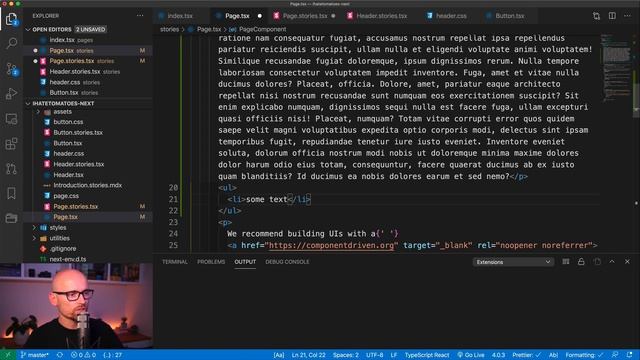Open the Extensions output channel dropdown
Image resolution: width=640 pixels, height=360 pixels.
point(513,262)
